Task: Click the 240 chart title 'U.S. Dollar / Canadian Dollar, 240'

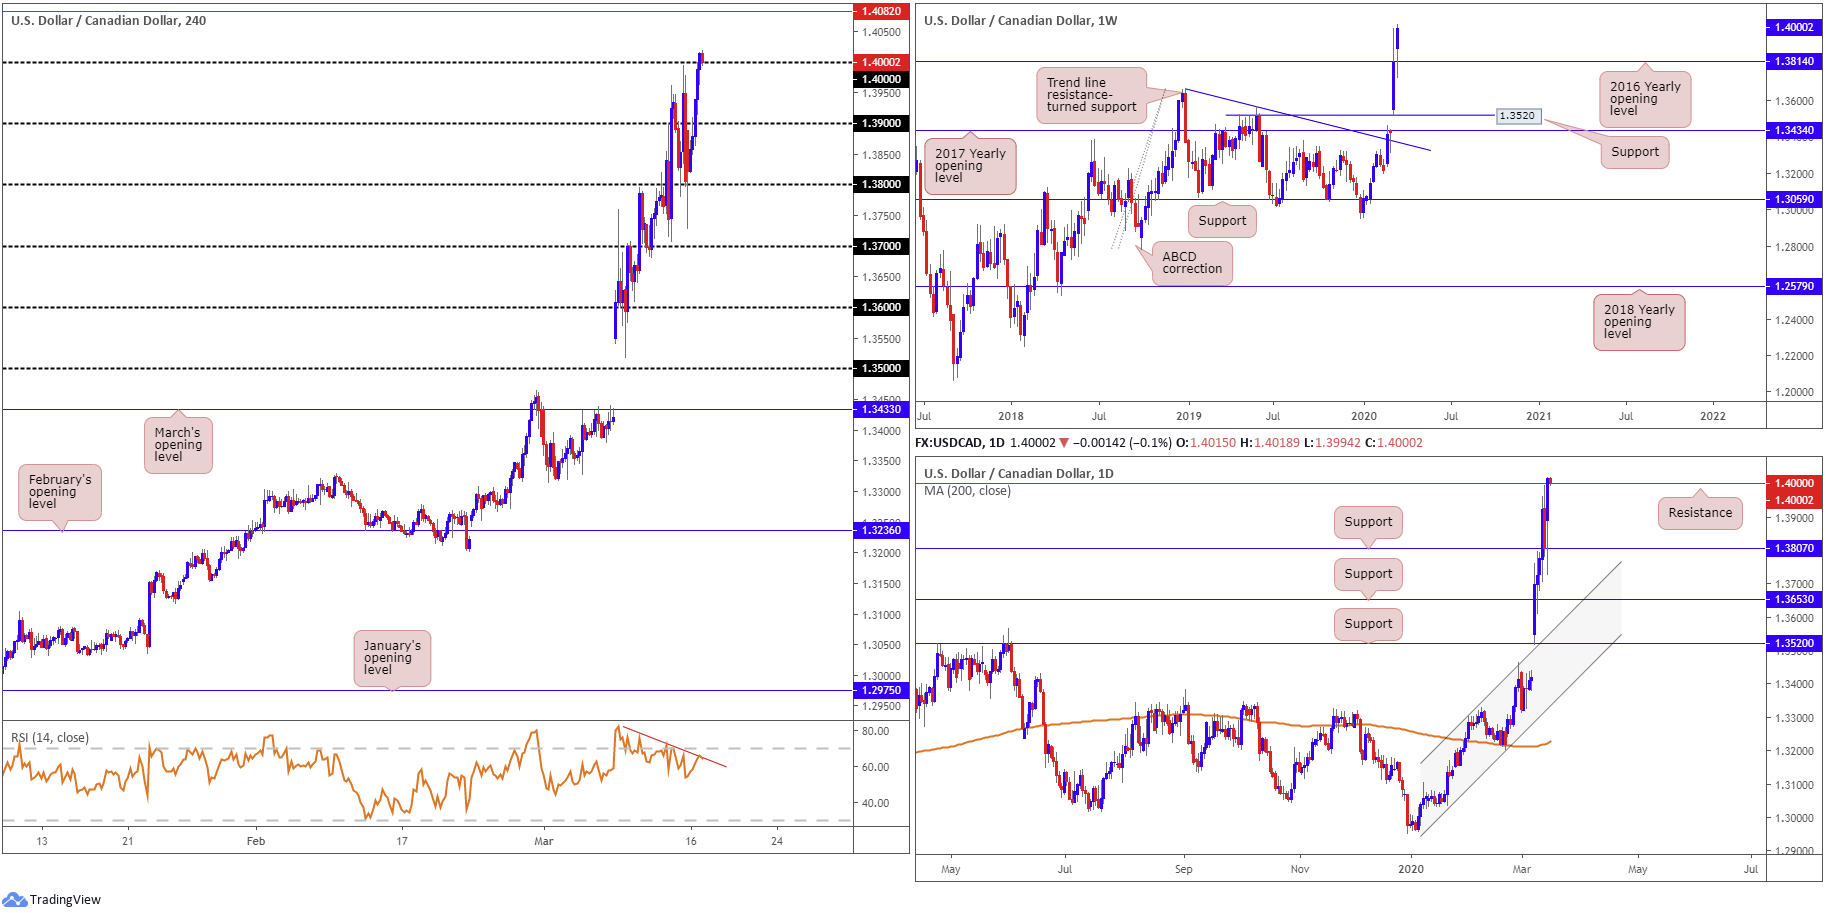Action: 109,20
